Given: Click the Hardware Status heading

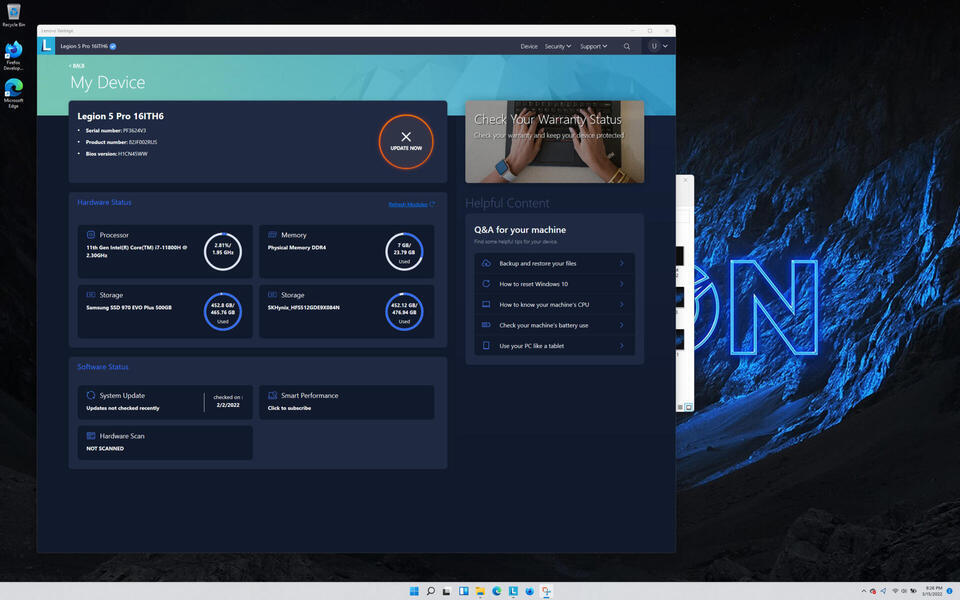Looking at the screenshot, I should pyautogui.click(x=104, y=202).
